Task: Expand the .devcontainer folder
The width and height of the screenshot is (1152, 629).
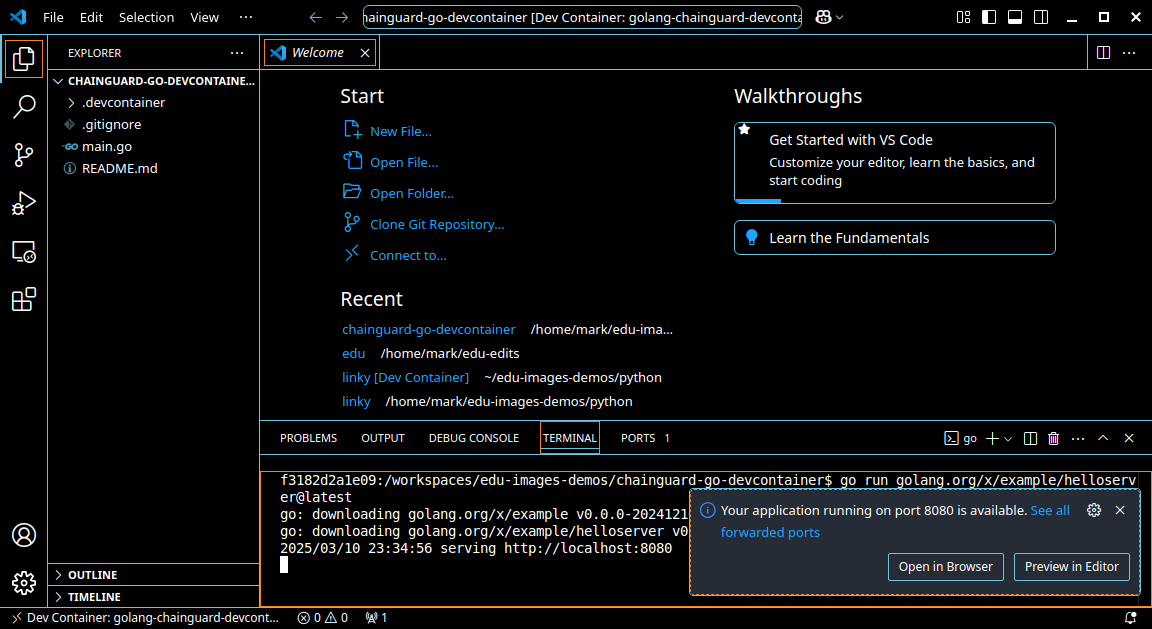Action: pos(155,103)
